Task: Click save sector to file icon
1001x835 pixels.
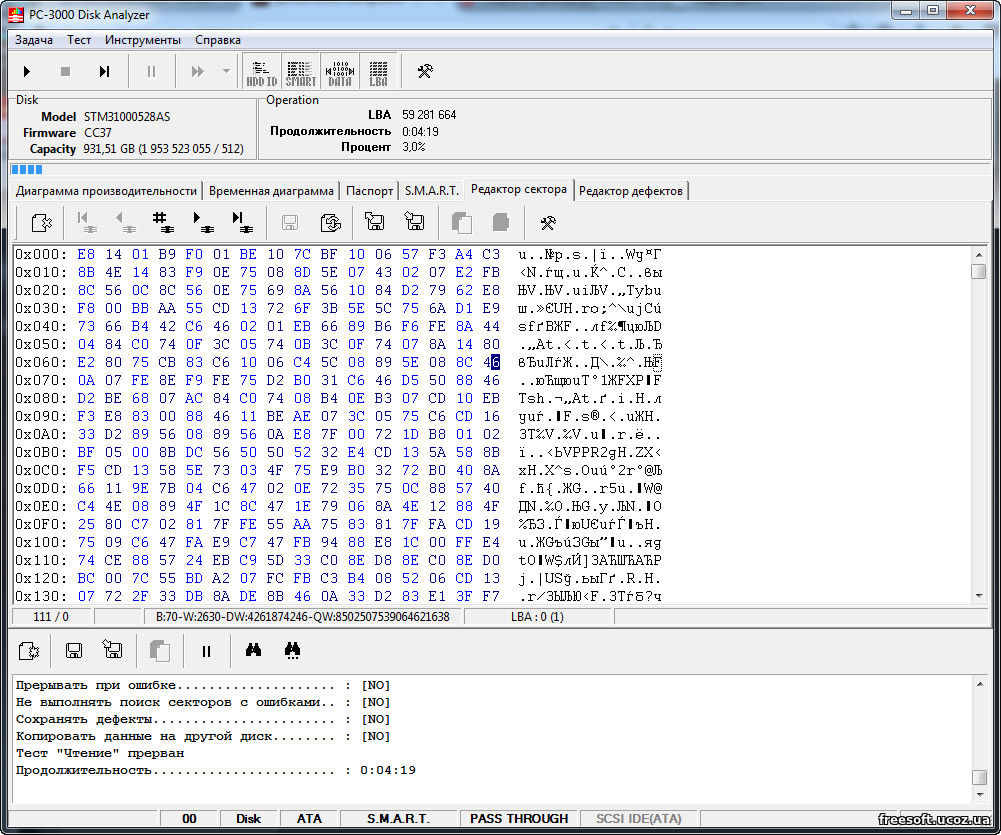Action: [x=414, y=222]
